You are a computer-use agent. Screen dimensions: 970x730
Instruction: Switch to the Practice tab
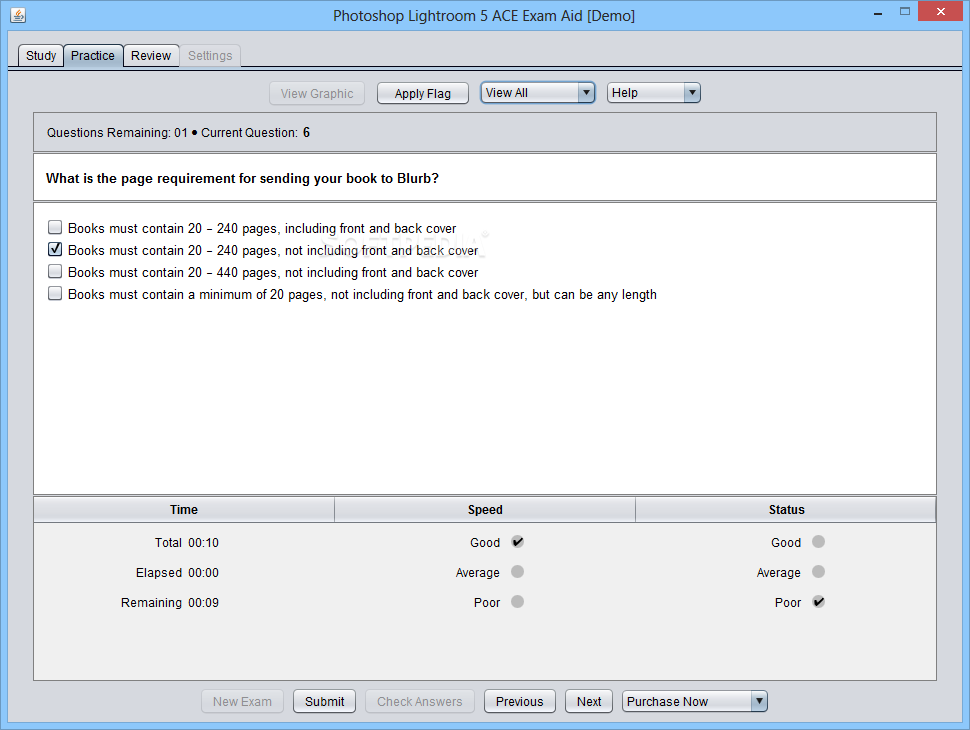93,56
